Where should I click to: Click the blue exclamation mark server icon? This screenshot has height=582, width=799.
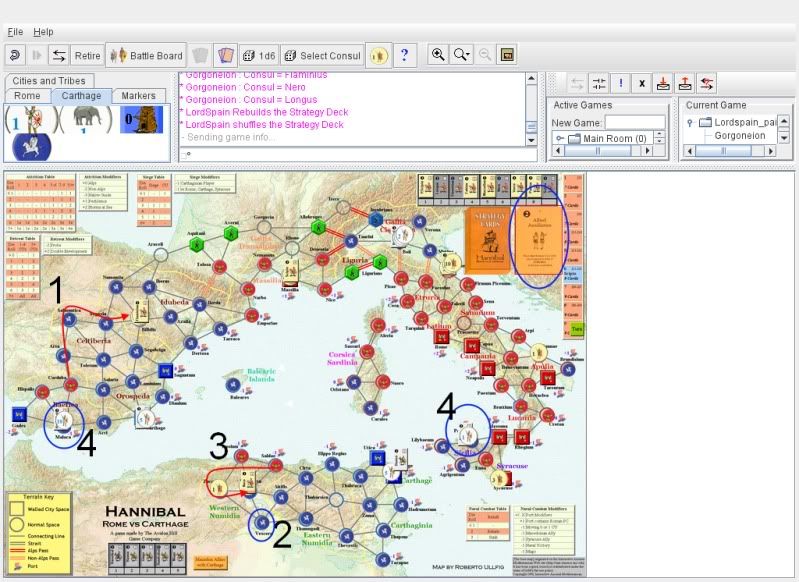(621, 83)
